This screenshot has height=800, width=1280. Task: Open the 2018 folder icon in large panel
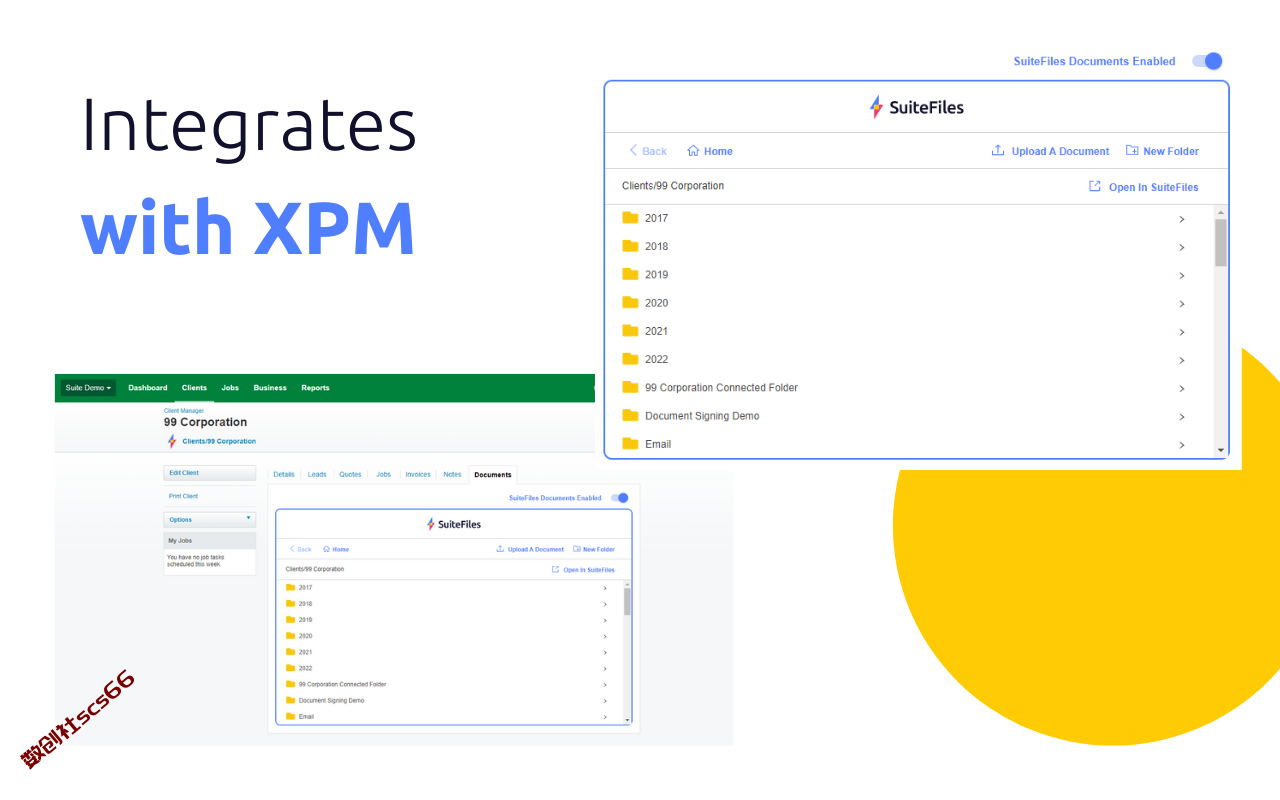pos(630,245)
